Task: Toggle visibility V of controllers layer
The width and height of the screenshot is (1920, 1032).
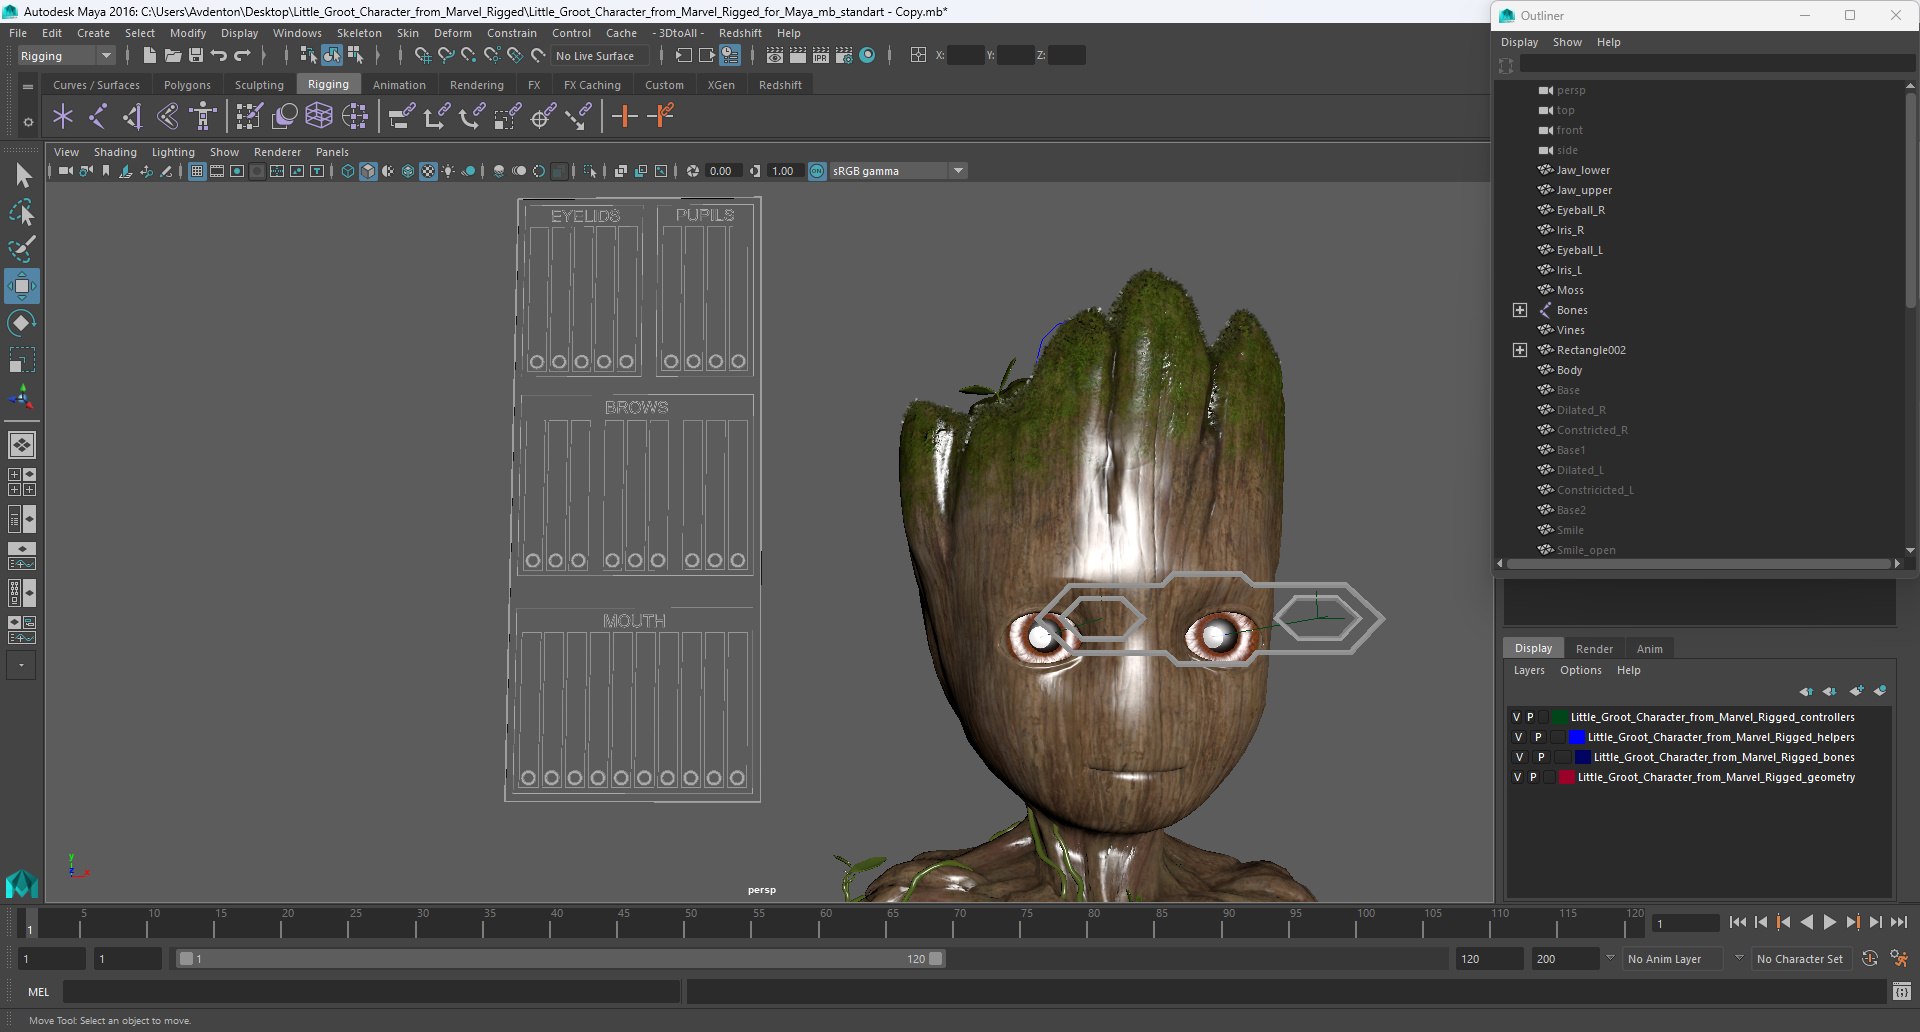Action: tap(1517, 717)
